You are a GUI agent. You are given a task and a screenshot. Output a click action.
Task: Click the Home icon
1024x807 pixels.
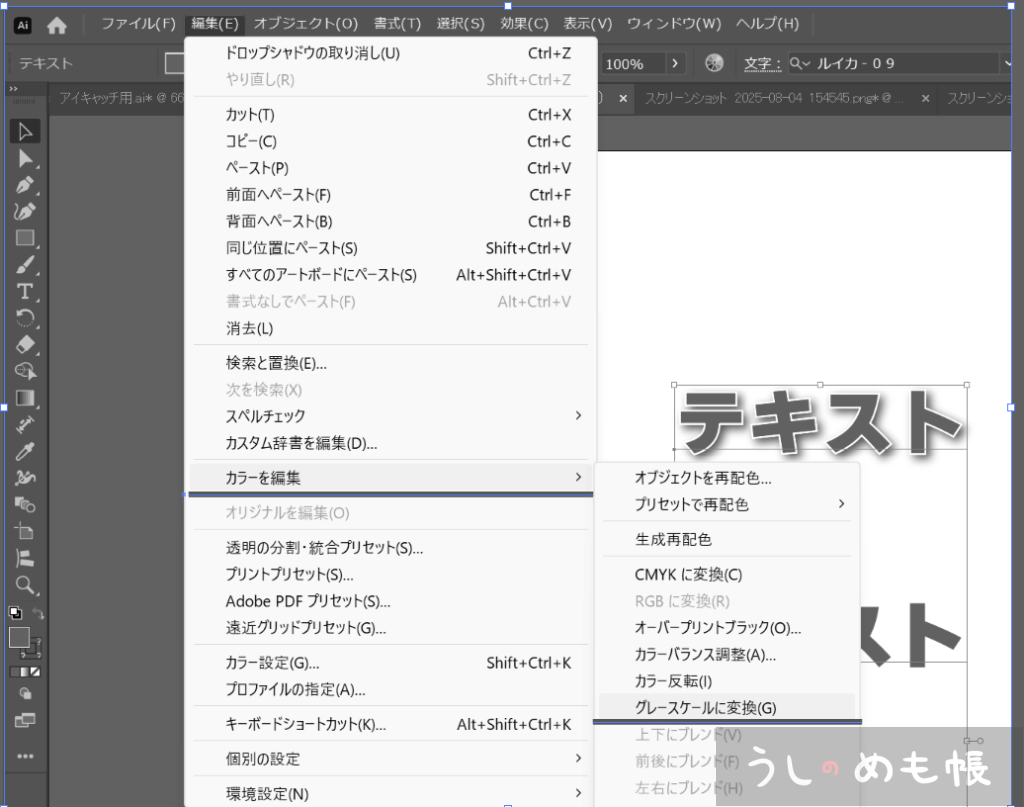click(x=58, y=24)
